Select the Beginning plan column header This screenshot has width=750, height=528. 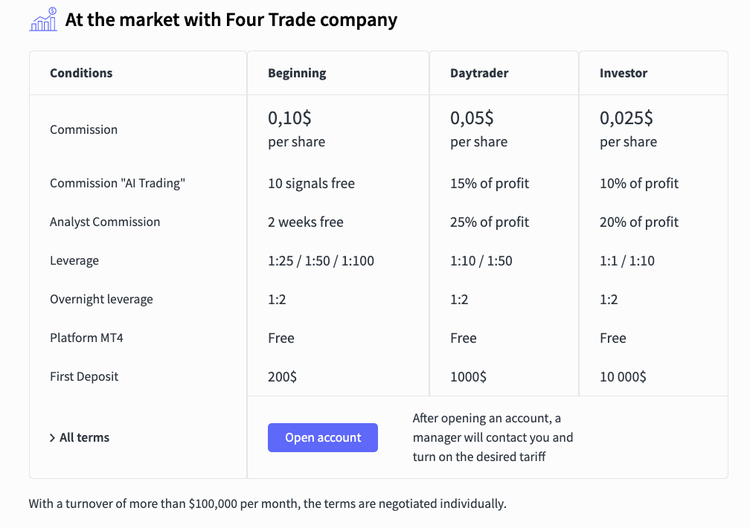297,73
